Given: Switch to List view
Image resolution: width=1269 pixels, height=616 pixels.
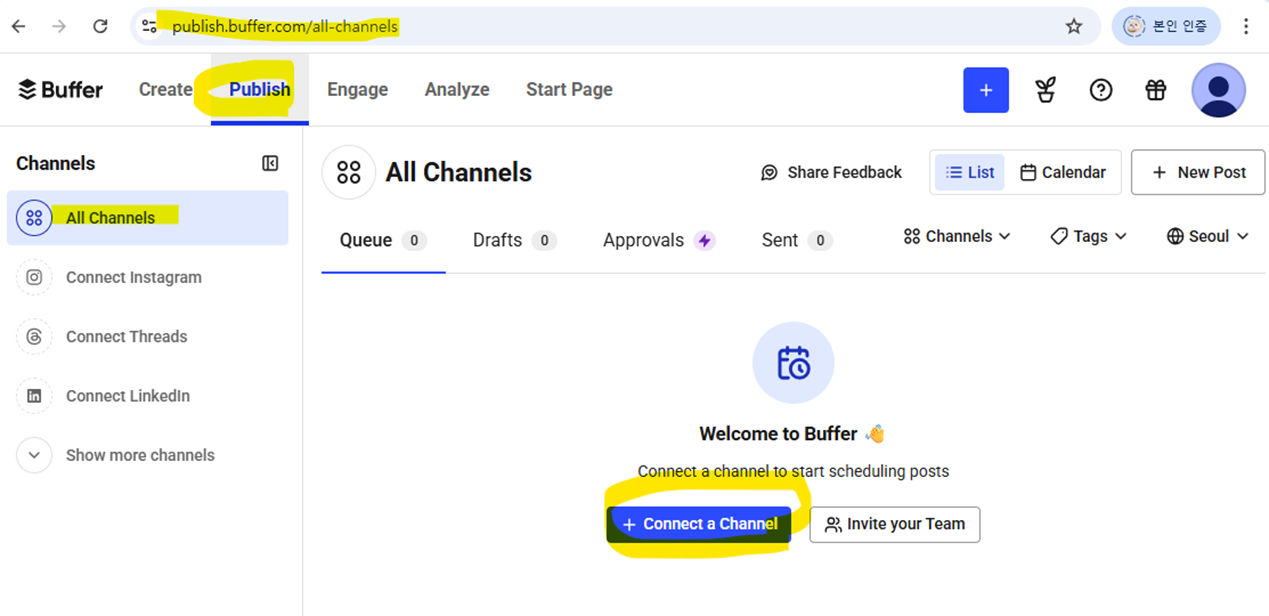Looking at the screenshot, I should (x=970, y=173).
